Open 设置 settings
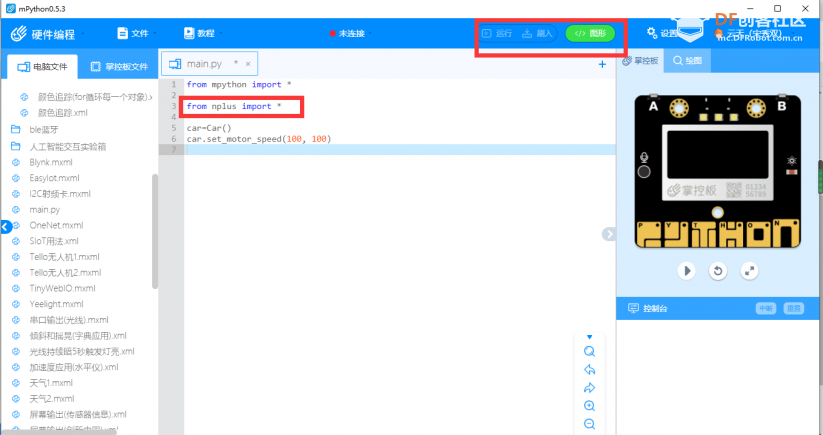Viewport: 823px width, 435px height. tap(662, 33)
